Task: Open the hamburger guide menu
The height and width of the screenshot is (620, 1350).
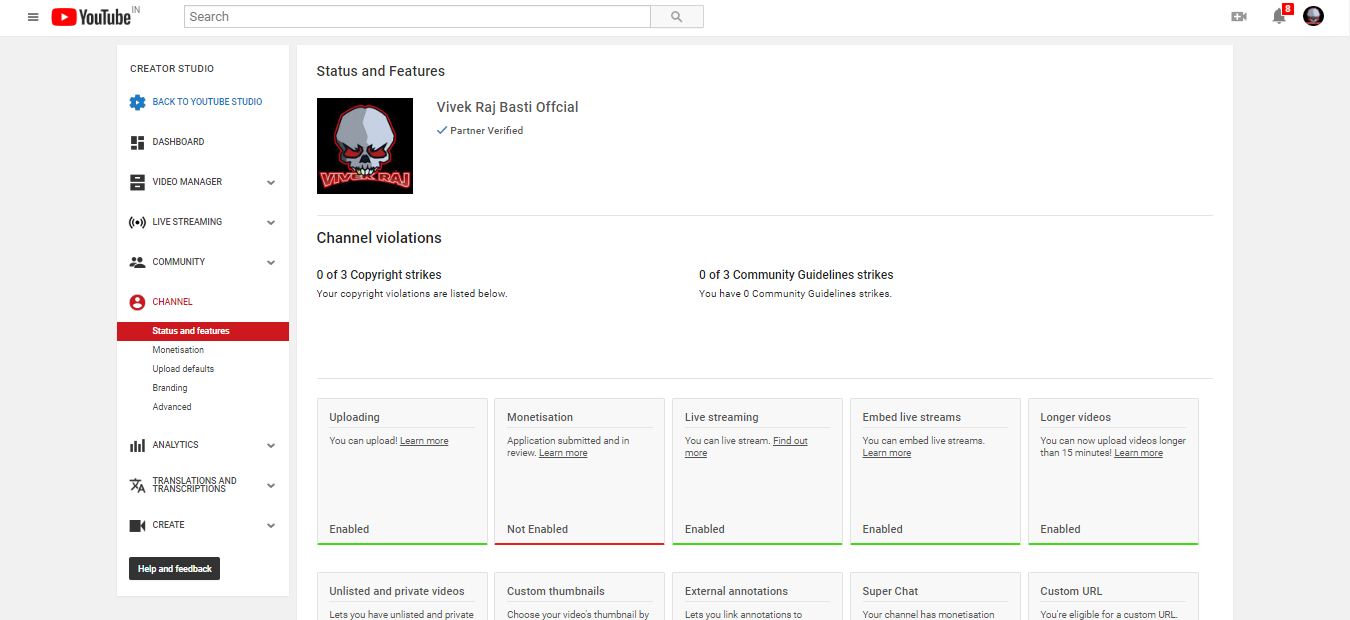Action: (33, 17)
